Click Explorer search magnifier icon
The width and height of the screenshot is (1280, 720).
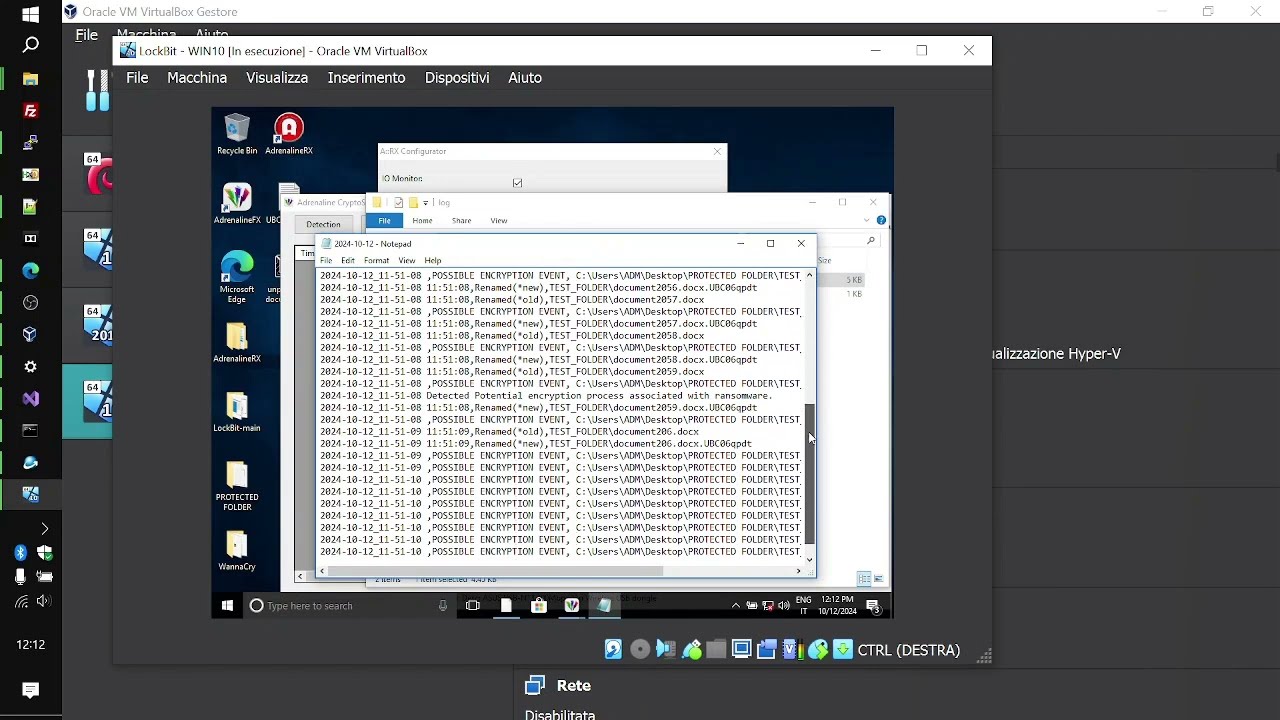click(x=871, y=241)
